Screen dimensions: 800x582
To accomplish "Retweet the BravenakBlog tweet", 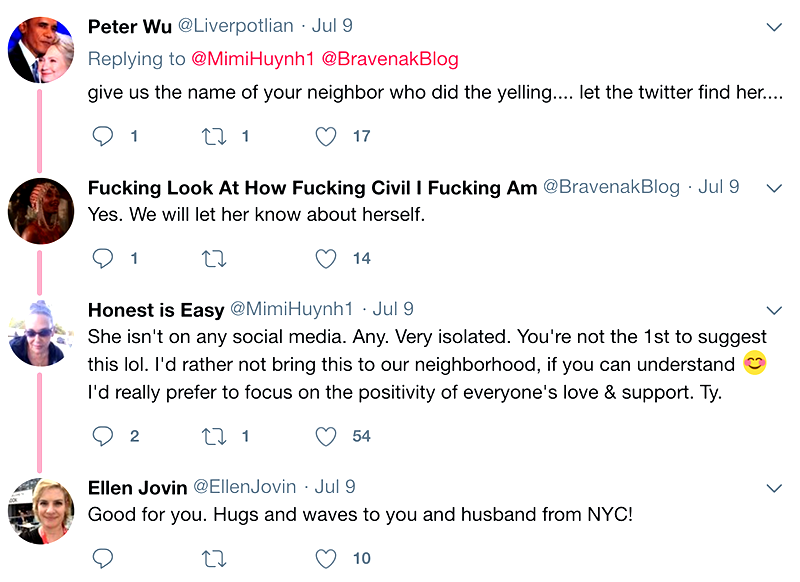I will point(214,258).
